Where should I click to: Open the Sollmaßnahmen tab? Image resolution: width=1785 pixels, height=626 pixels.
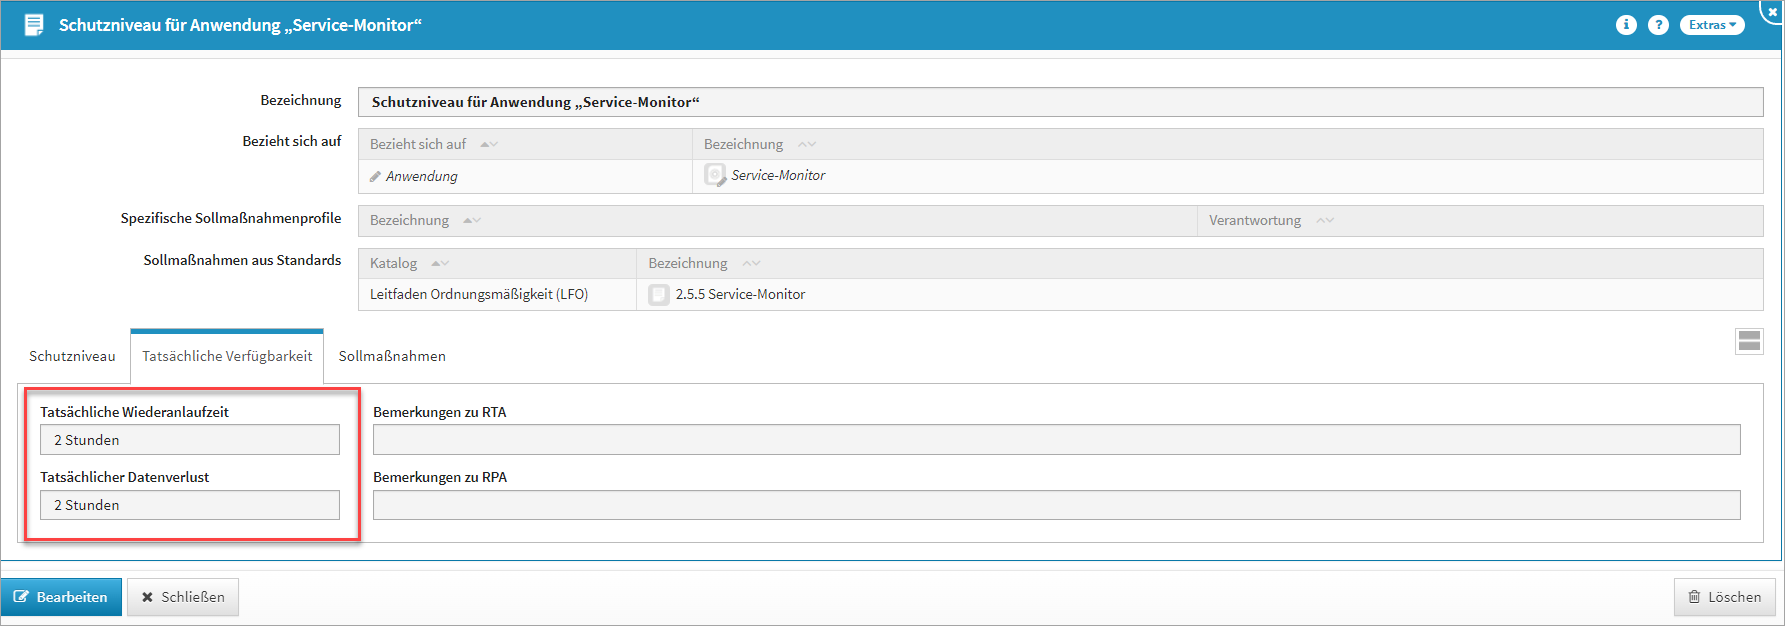point(392,356)
